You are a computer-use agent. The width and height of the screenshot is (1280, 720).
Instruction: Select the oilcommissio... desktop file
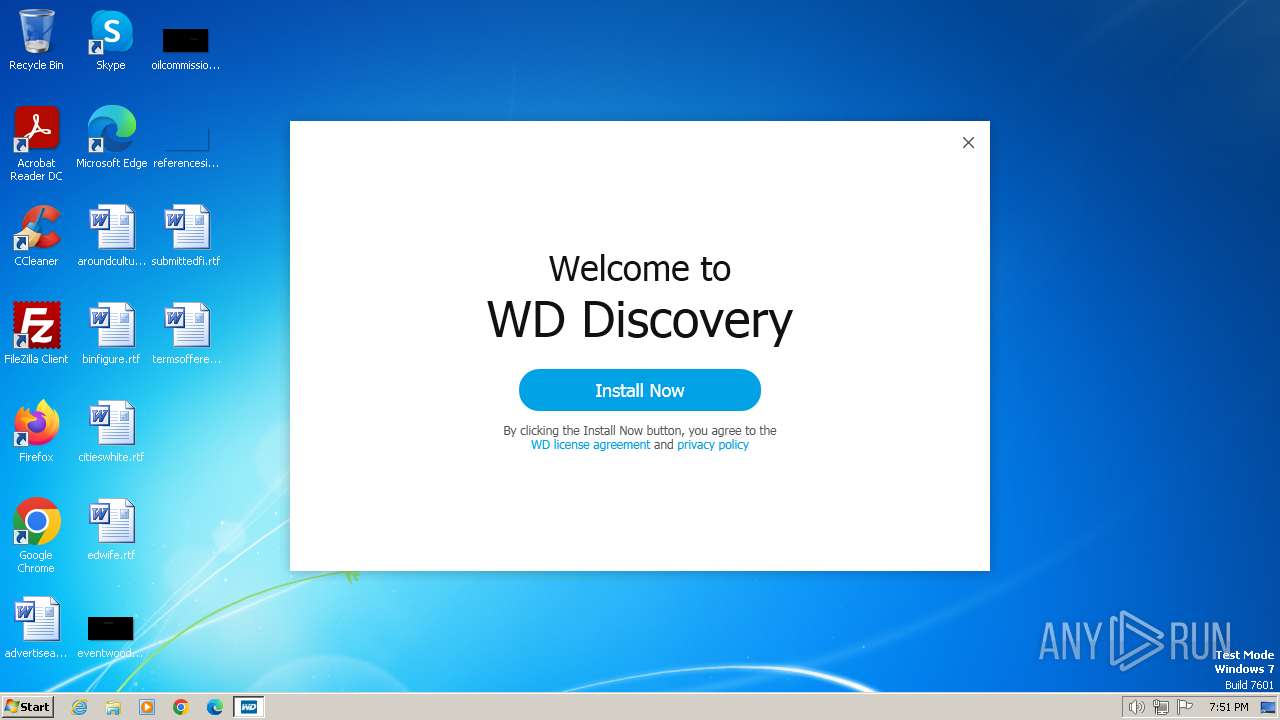186,49
